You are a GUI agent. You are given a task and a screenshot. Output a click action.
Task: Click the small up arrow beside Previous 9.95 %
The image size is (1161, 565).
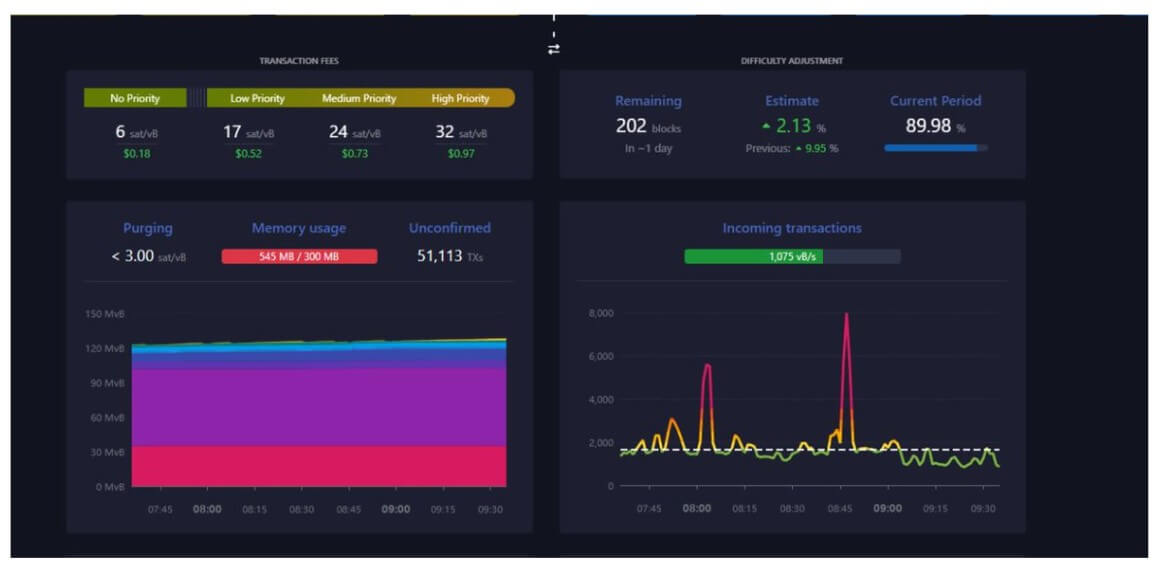797,148
